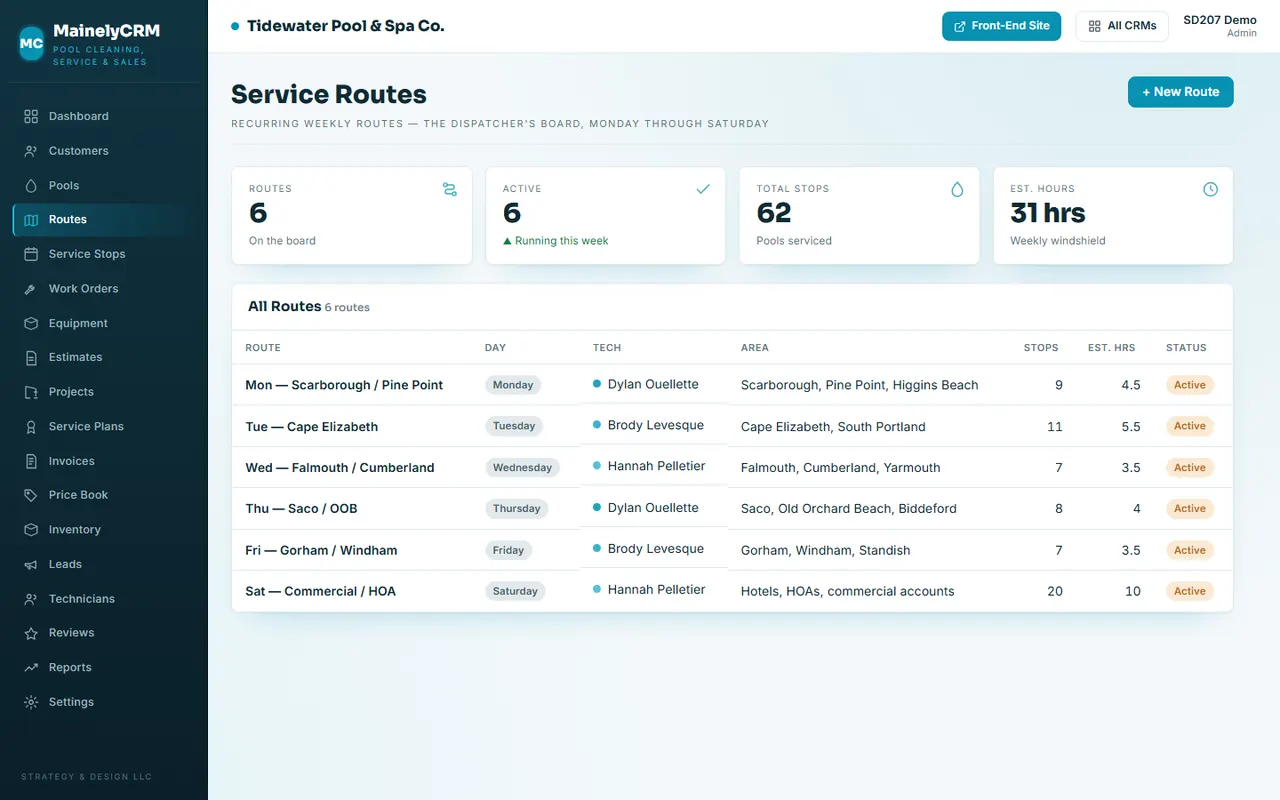Click the clock icon on Est. Hours card
Viewport: 1280px width, 800px height.
point(1210,189)
